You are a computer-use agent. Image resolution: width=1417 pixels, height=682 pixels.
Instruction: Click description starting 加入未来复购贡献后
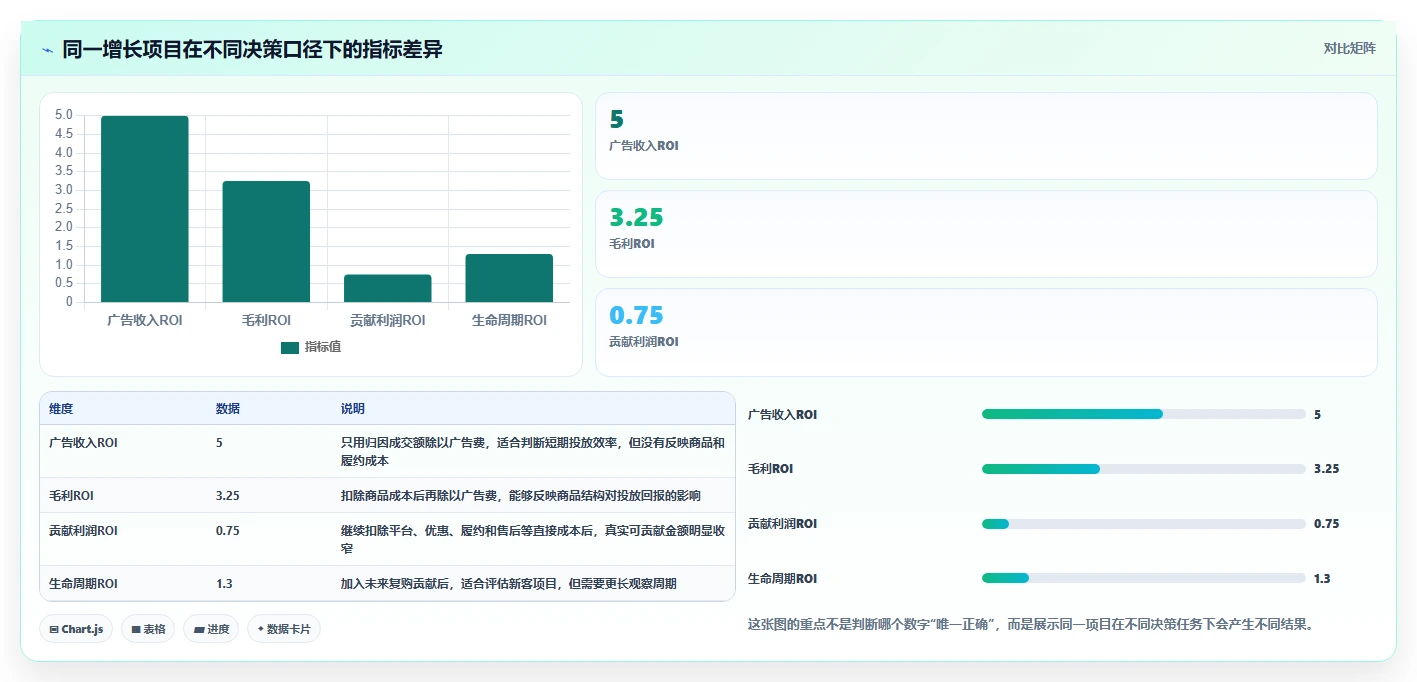[x=509, y=583]
